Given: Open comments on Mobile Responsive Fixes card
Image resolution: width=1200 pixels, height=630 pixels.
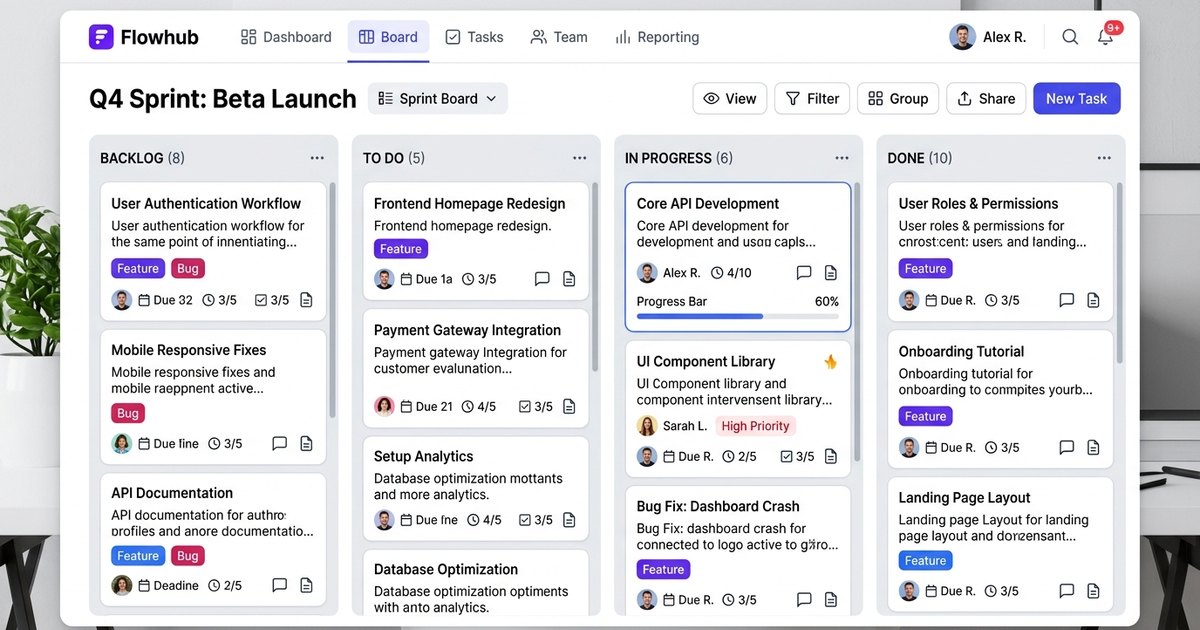Looking at the screenshot, I should (280, 443).
